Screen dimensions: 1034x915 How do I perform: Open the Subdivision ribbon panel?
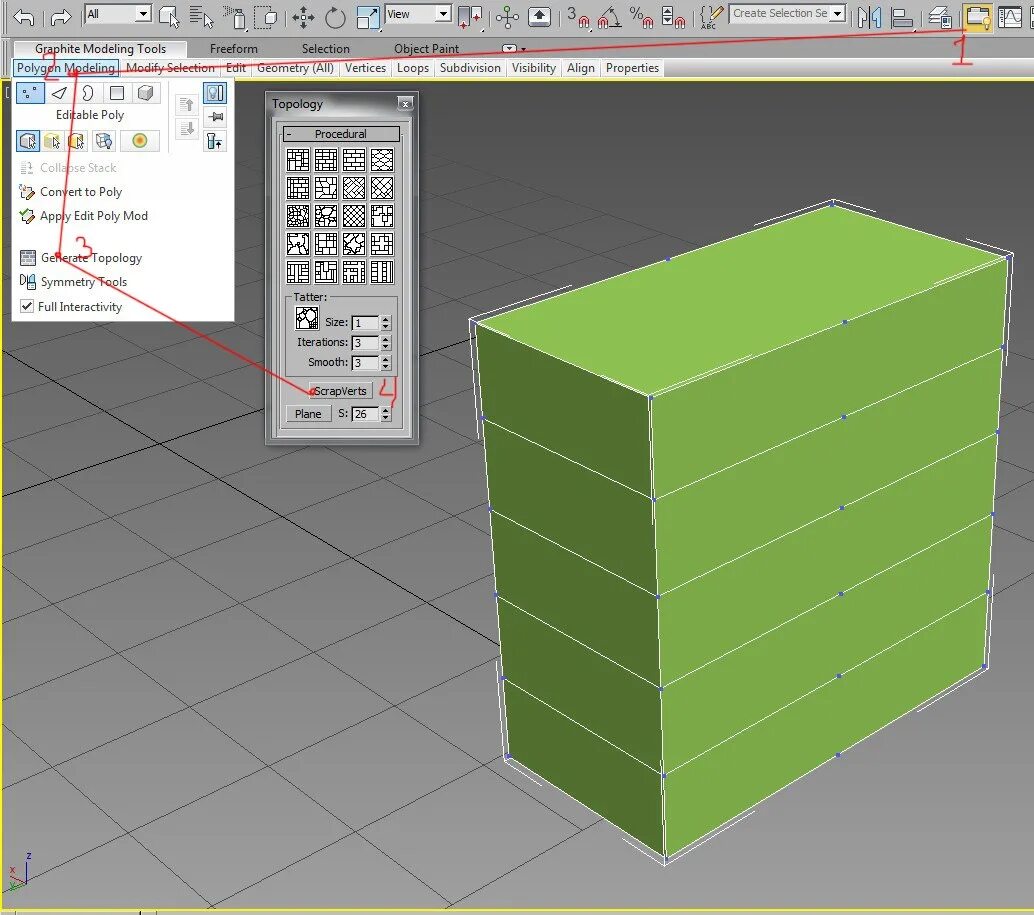[470, 68]
